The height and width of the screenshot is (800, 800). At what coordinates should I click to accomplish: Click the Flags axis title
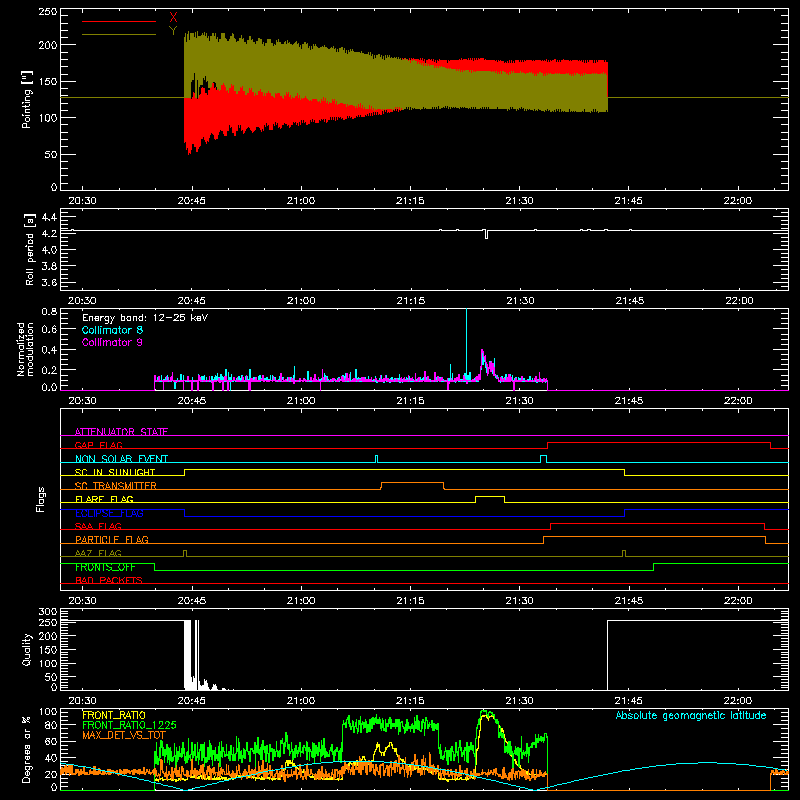click(x=40, y=499)
